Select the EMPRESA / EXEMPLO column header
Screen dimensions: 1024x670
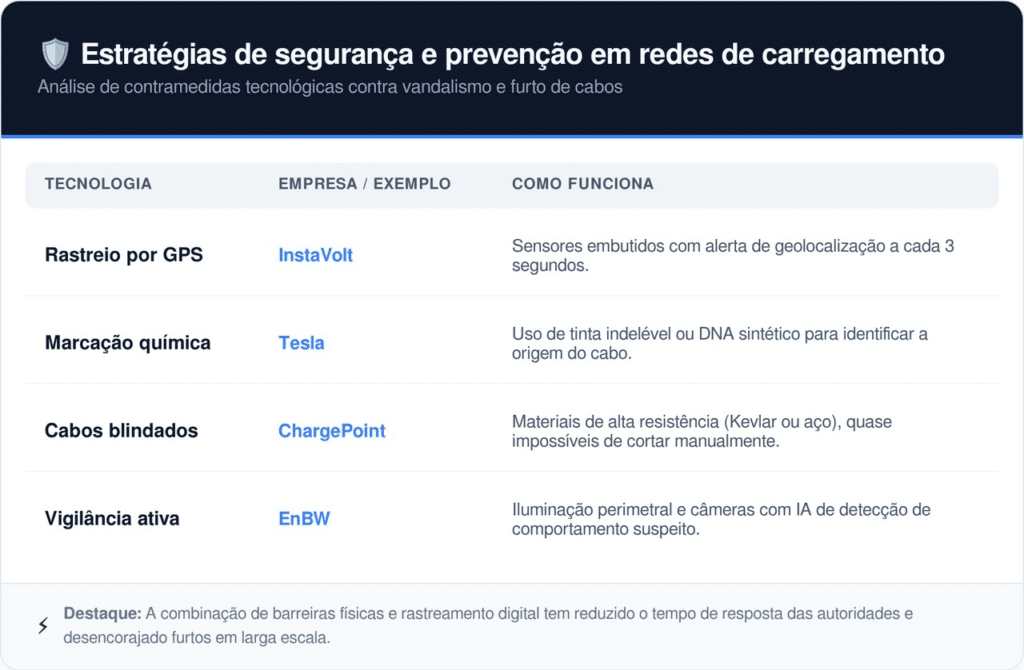364,184
